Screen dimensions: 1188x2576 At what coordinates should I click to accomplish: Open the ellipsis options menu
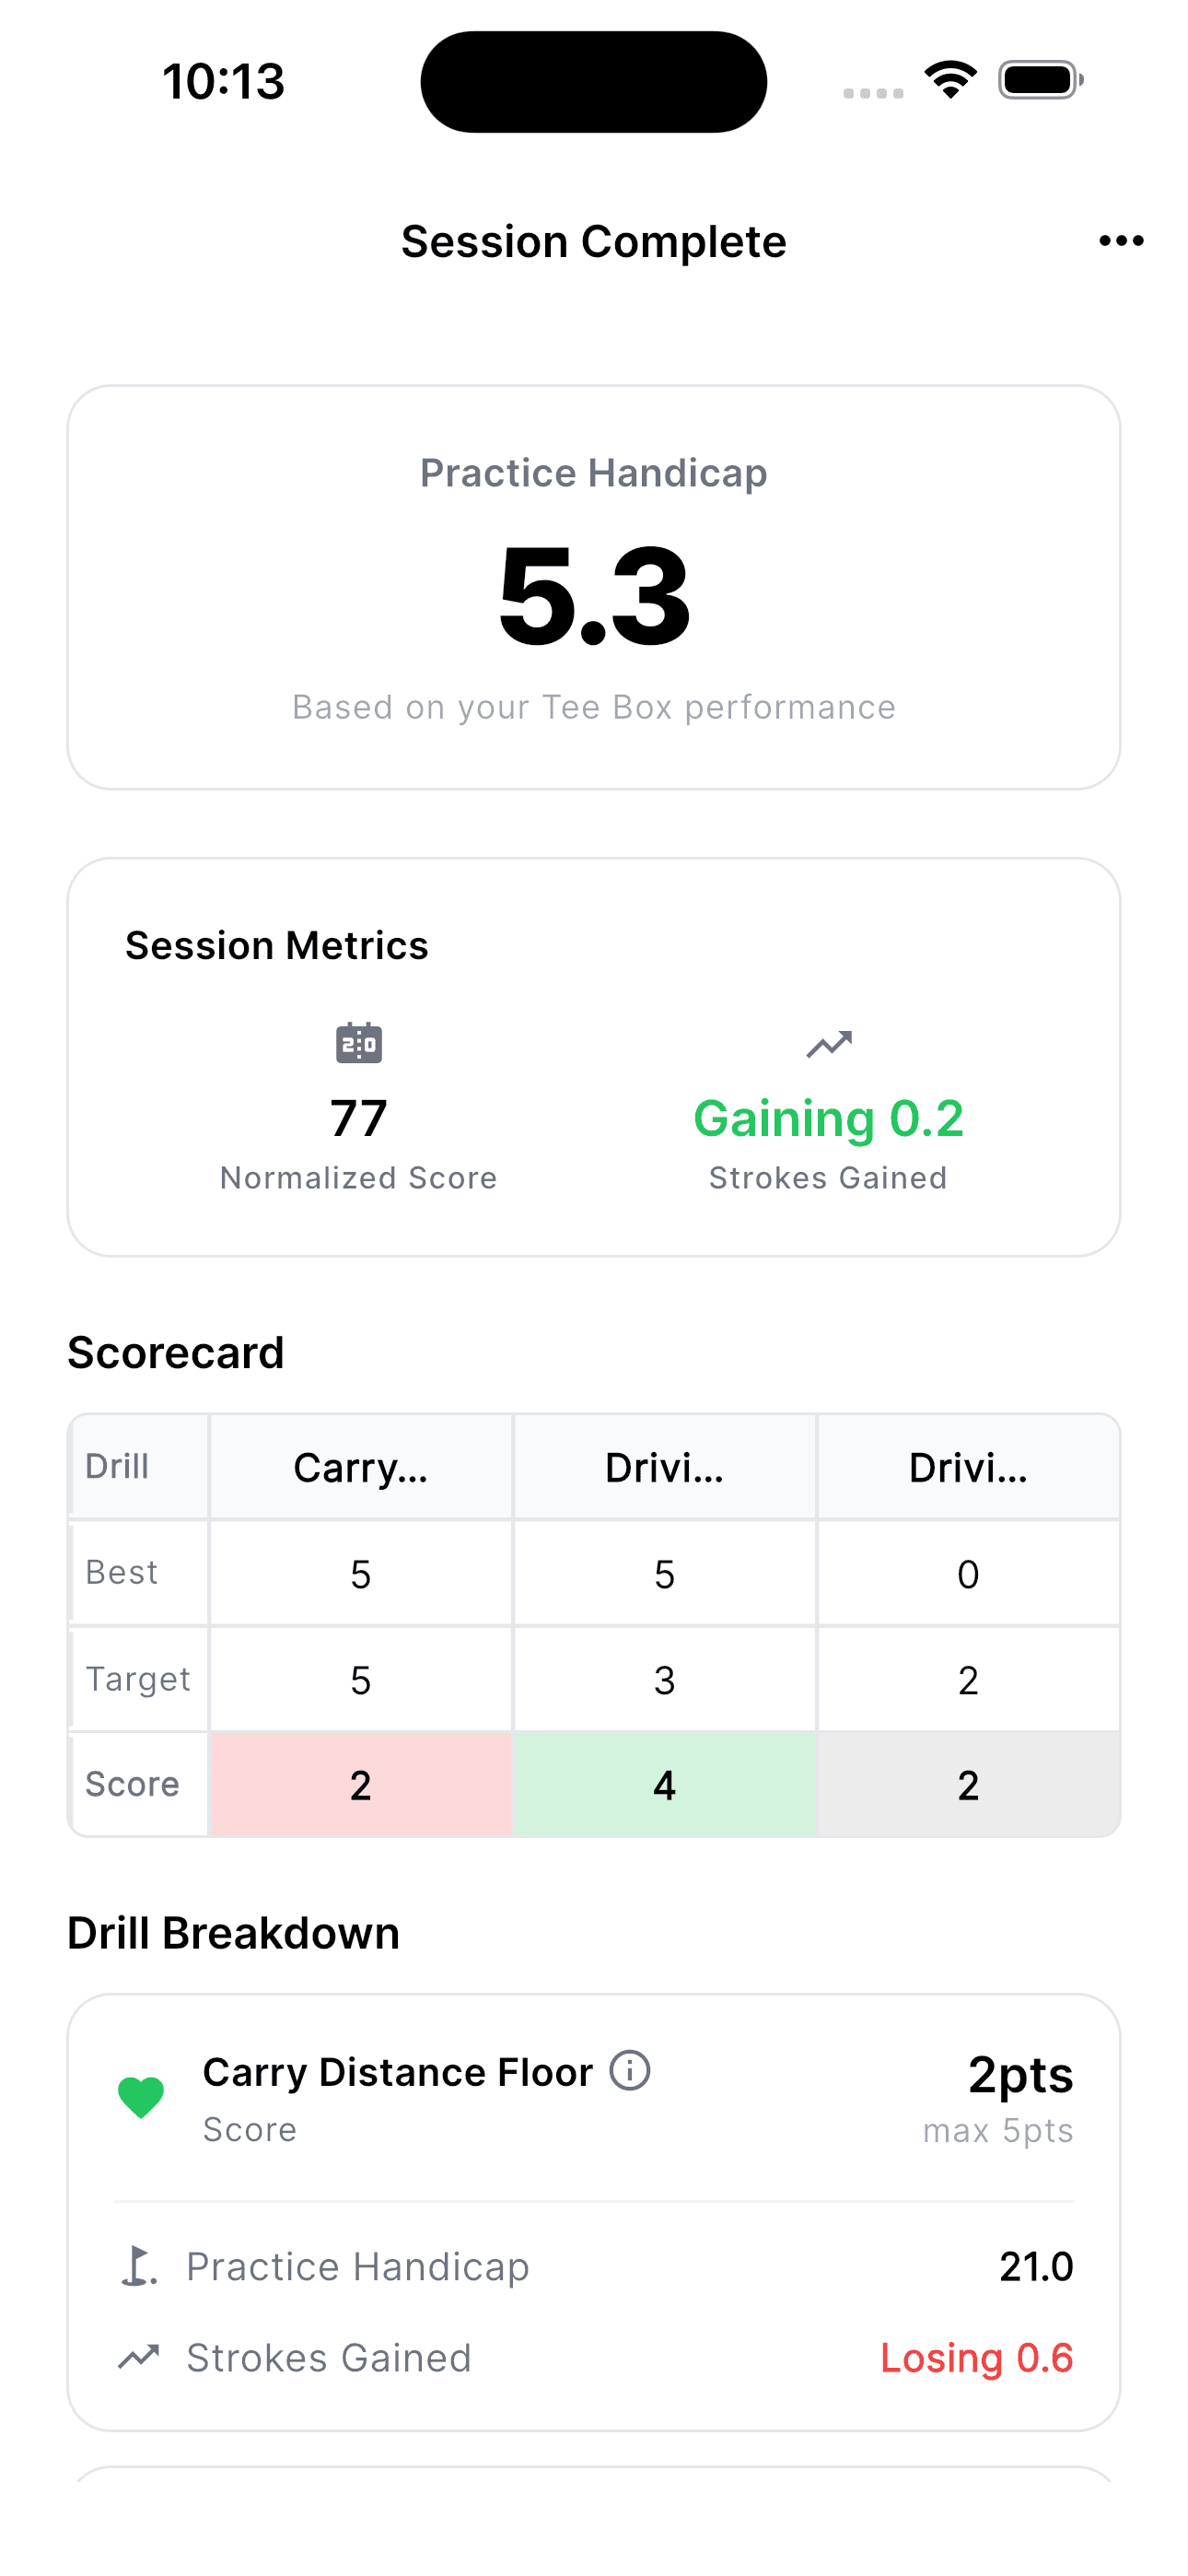click(1120, 240)
